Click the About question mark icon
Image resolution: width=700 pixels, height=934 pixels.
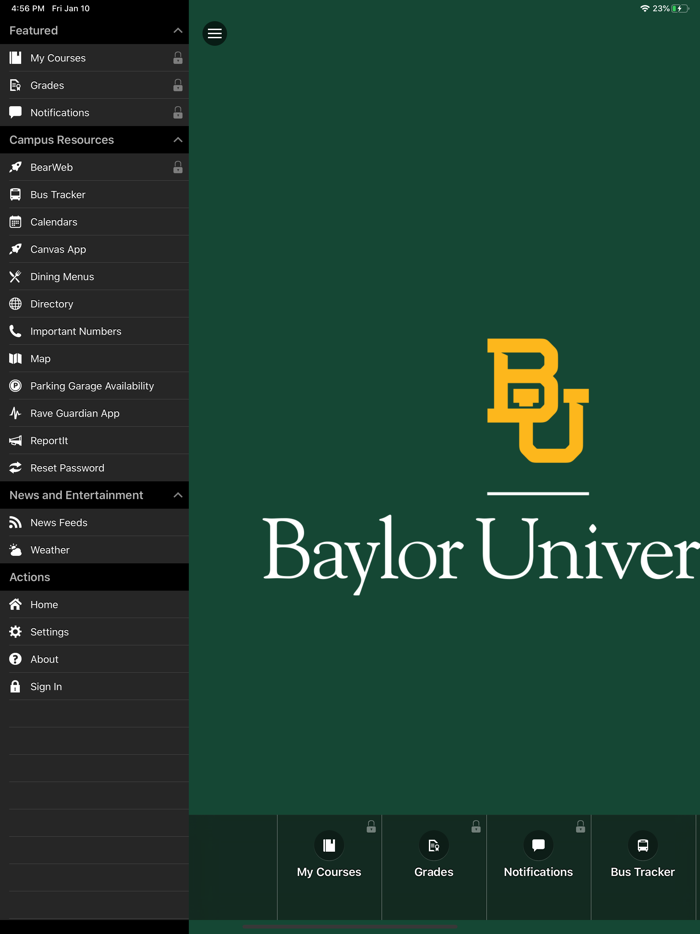[x=15, y=659]
